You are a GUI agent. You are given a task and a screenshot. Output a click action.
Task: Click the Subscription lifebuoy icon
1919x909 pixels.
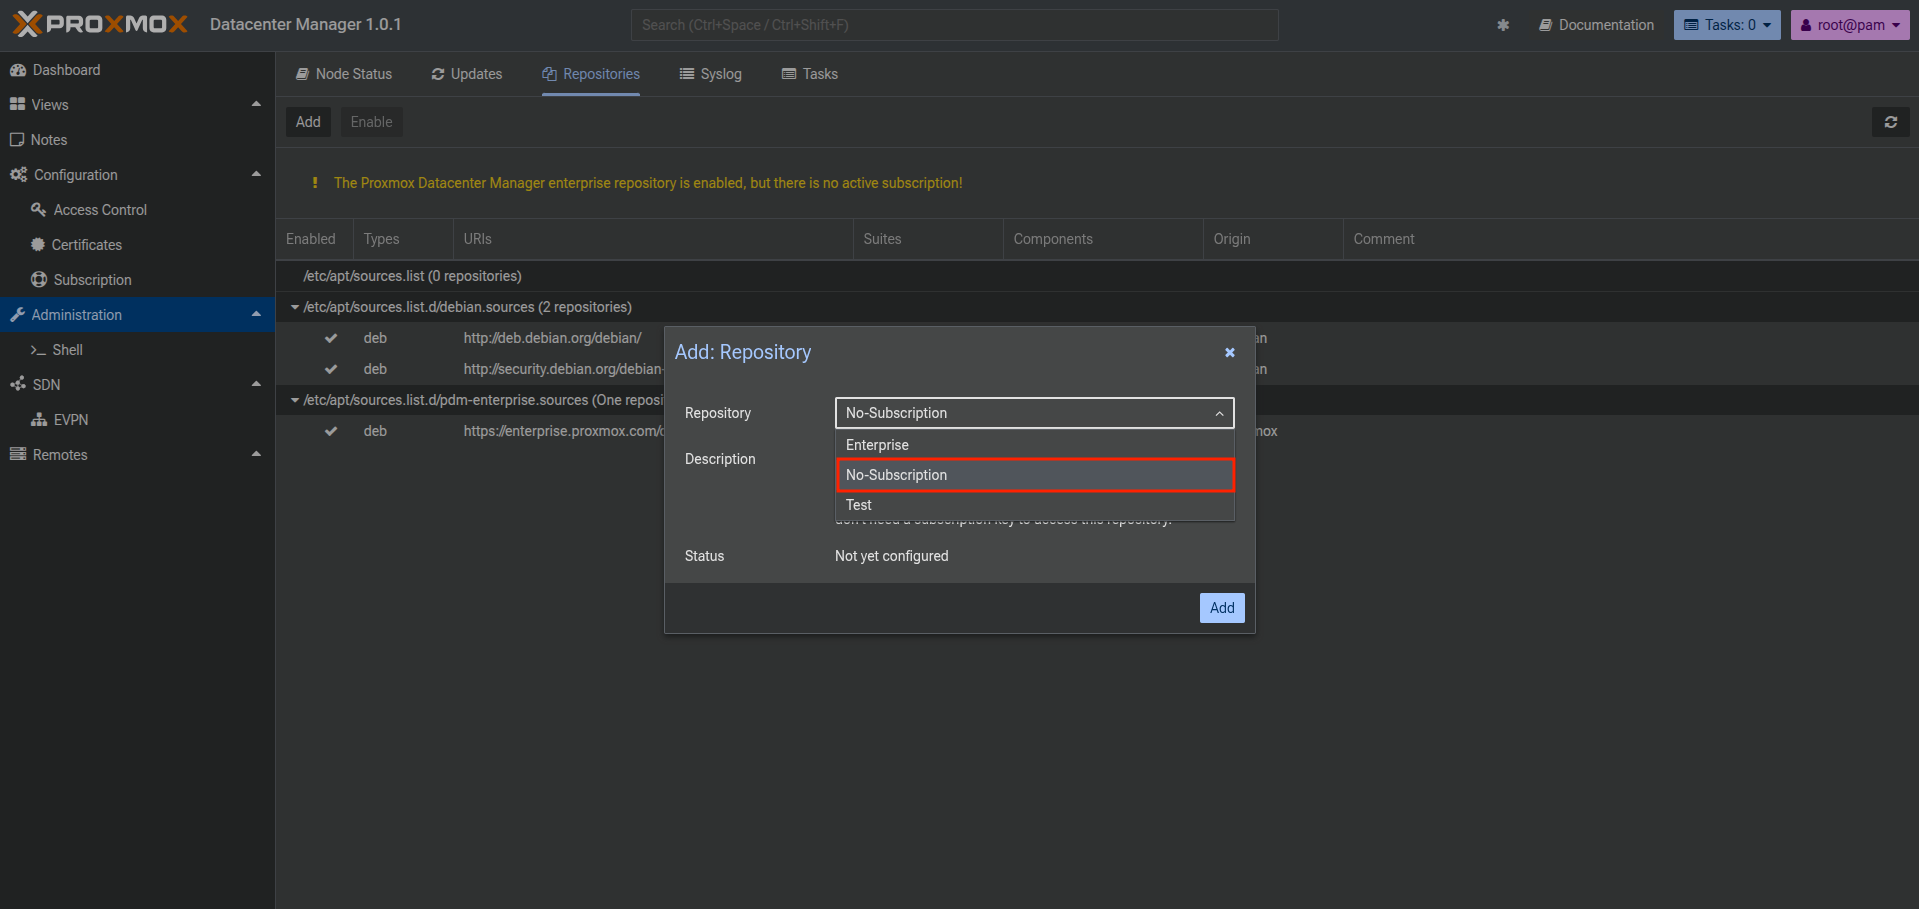(x=39, y=280)
